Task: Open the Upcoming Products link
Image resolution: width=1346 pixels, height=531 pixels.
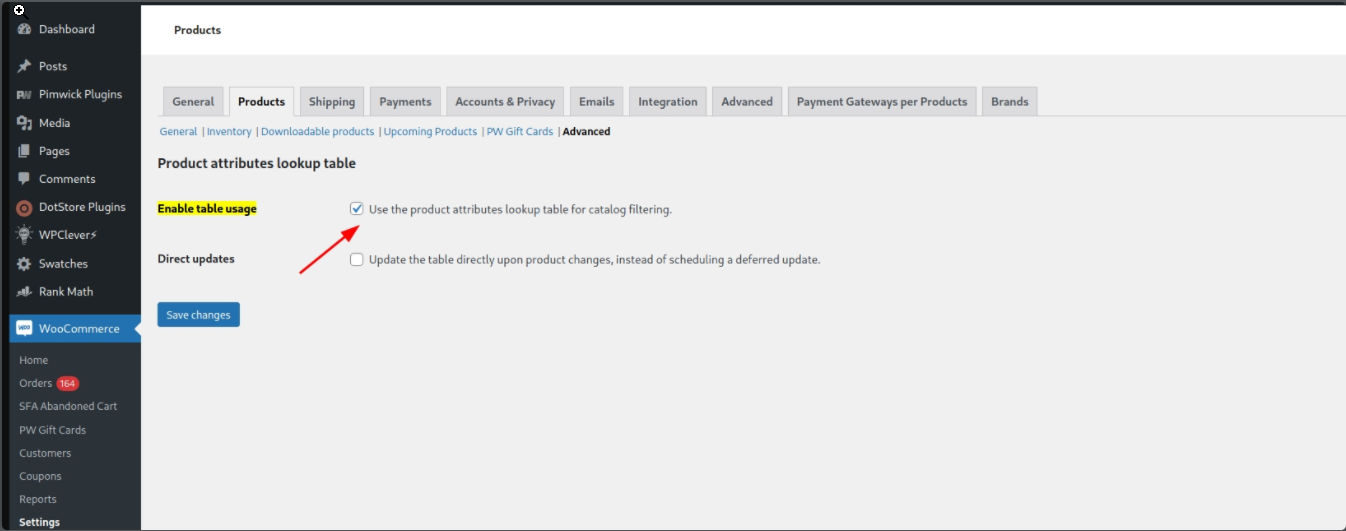Action: 430,131
